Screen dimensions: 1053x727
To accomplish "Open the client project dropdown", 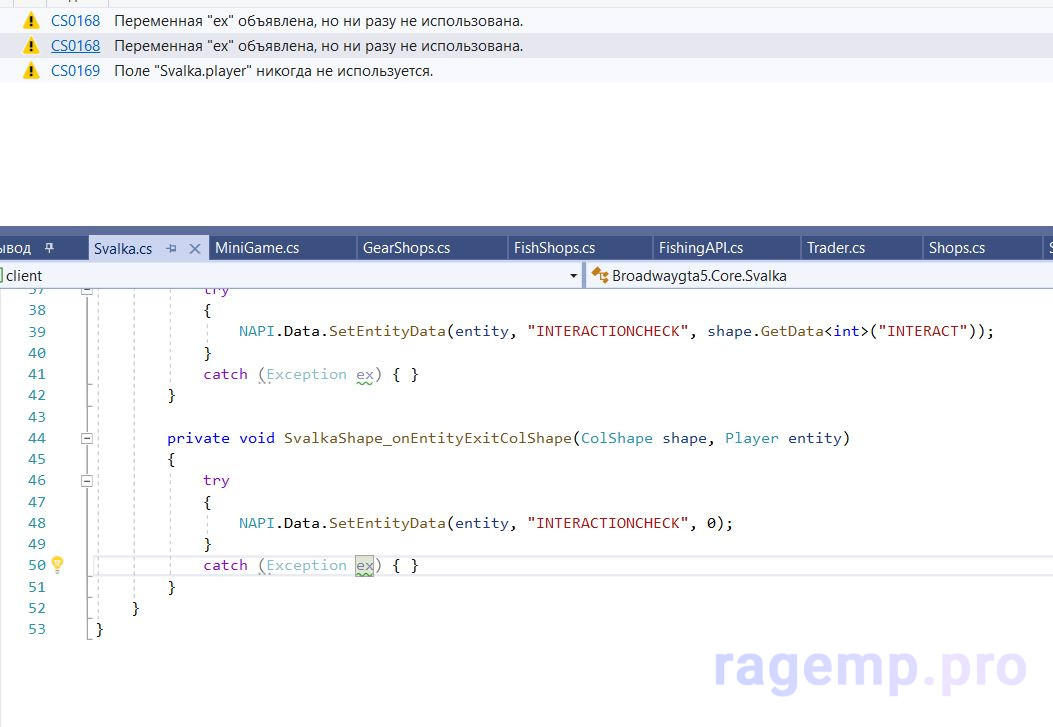I will (573, 275).
